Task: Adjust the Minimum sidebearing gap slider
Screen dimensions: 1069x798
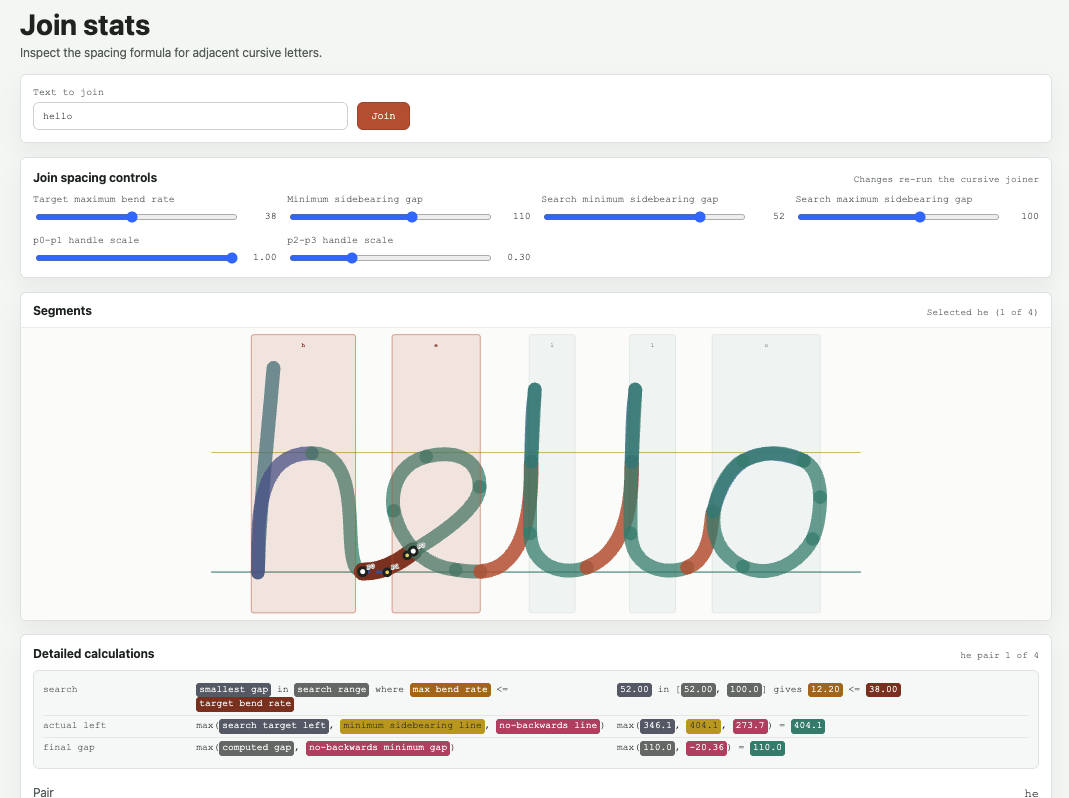Action: tap(390, 217)
